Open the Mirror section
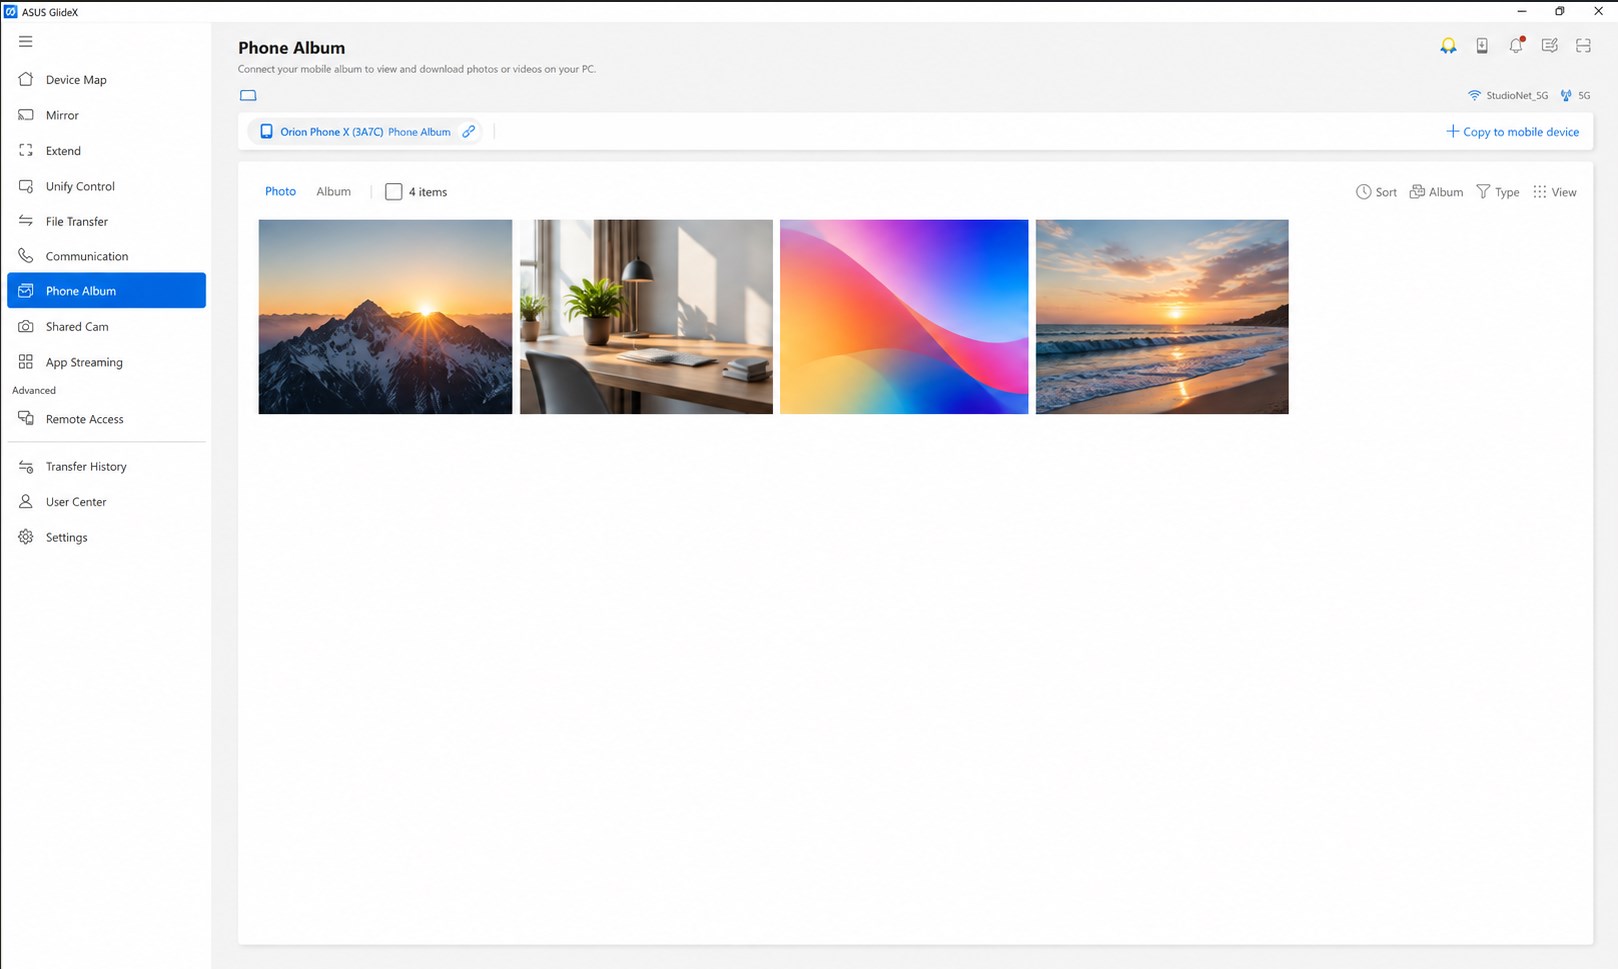1618x969 pixels. pos(106,115)
